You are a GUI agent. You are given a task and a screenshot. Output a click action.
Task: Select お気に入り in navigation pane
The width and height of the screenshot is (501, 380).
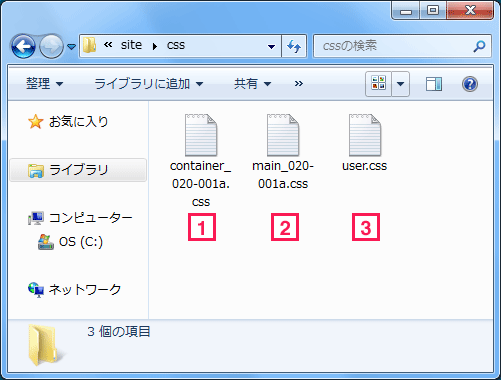[x=79, y=122]
